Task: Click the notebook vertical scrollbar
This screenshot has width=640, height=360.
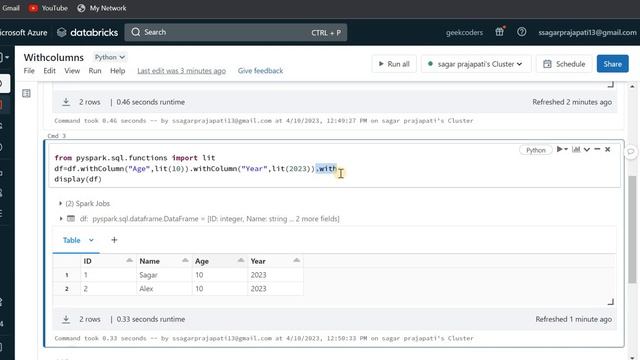Action: (x=632, y=229)
